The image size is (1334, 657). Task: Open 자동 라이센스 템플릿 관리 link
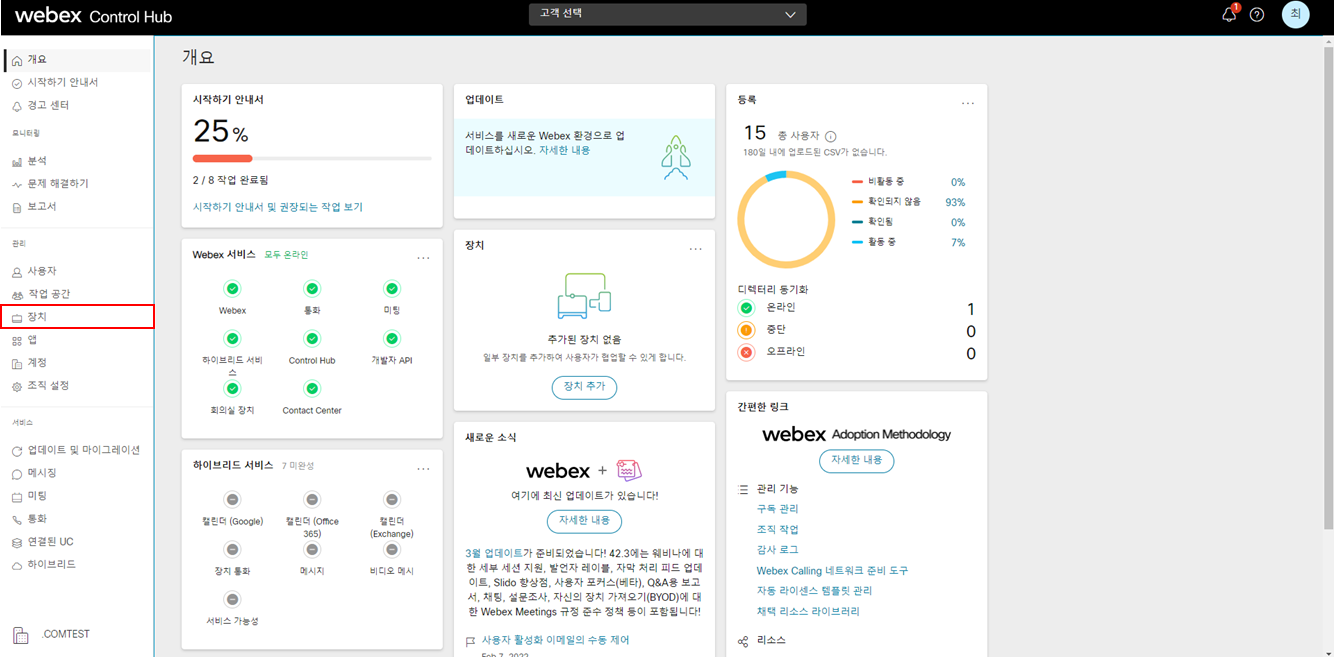[x=815, y=591]
